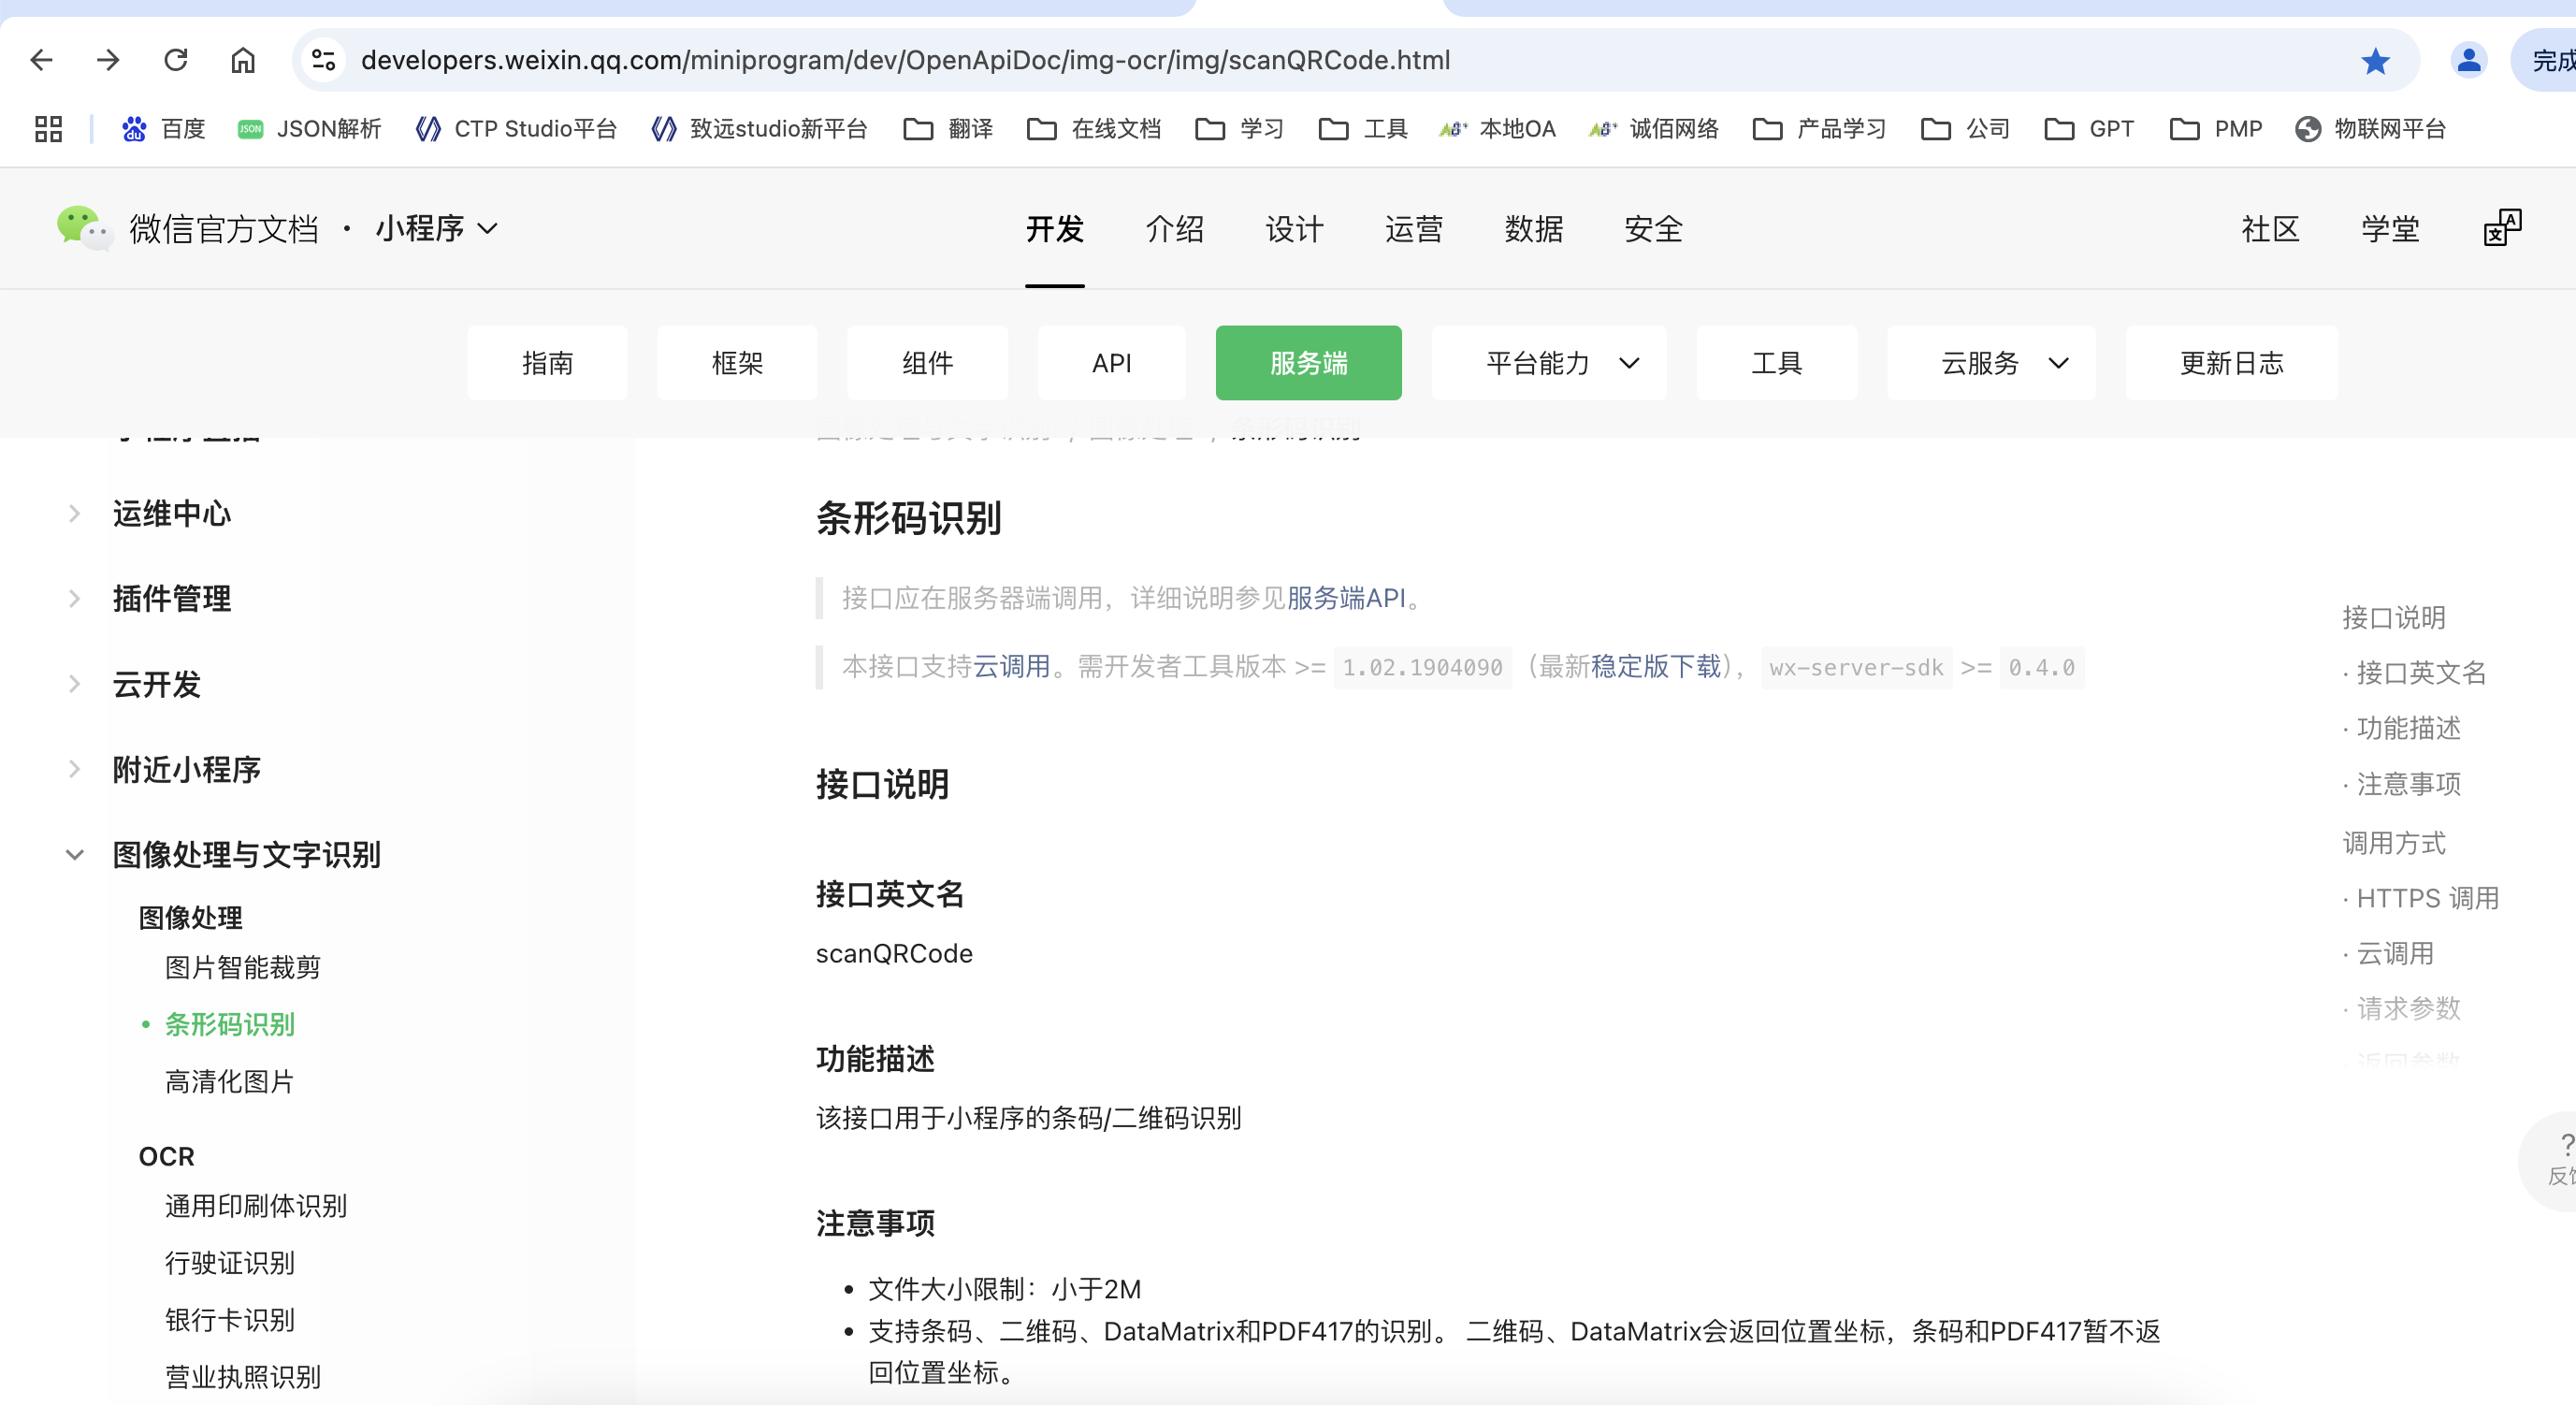Image resolution: width=2576 pixels, height=1405 pixels.
Task: Open site info icon in address bar
Action: 323,60
